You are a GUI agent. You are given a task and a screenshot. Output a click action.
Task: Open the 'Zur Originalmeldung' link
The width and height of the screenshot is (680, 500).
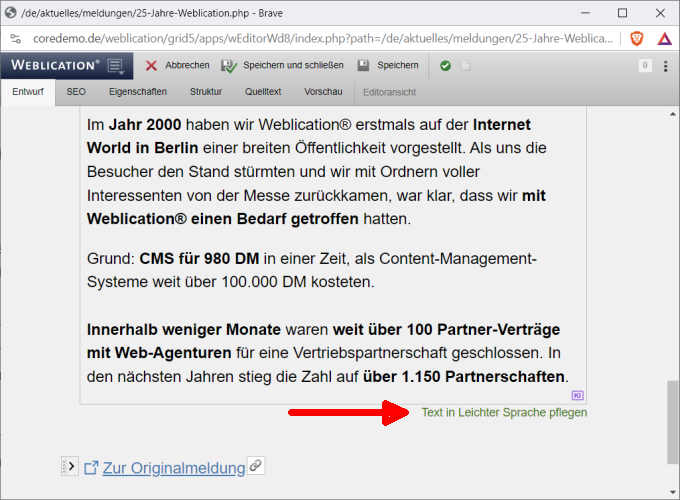(174, 468)
